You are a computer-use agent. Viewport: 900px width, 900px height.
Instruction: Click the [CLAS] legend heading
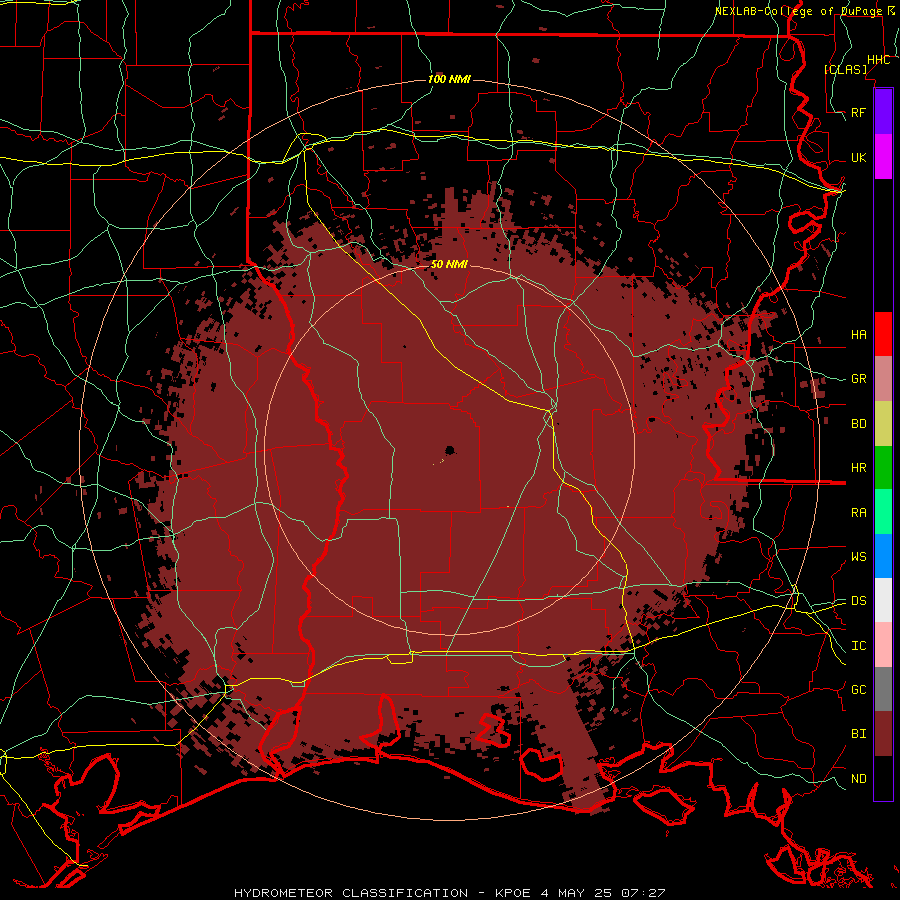tap(845, 69)
